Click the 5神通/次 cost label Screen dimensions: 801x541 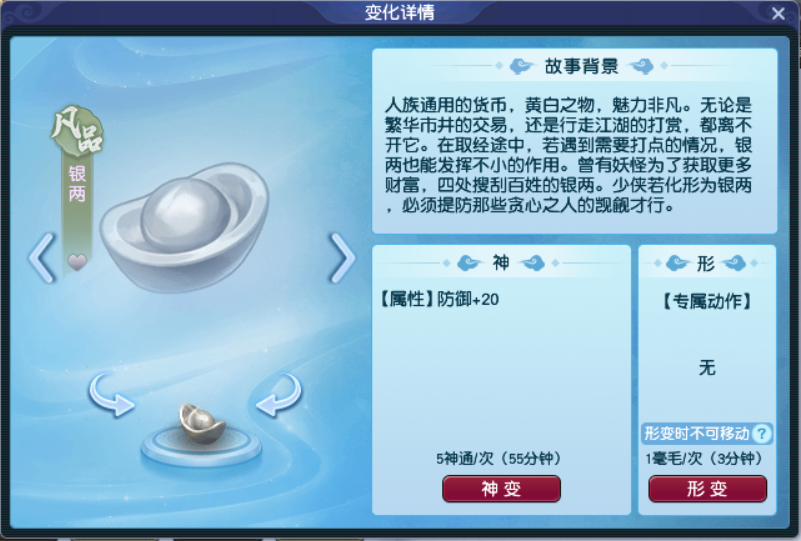coord(498,458)
